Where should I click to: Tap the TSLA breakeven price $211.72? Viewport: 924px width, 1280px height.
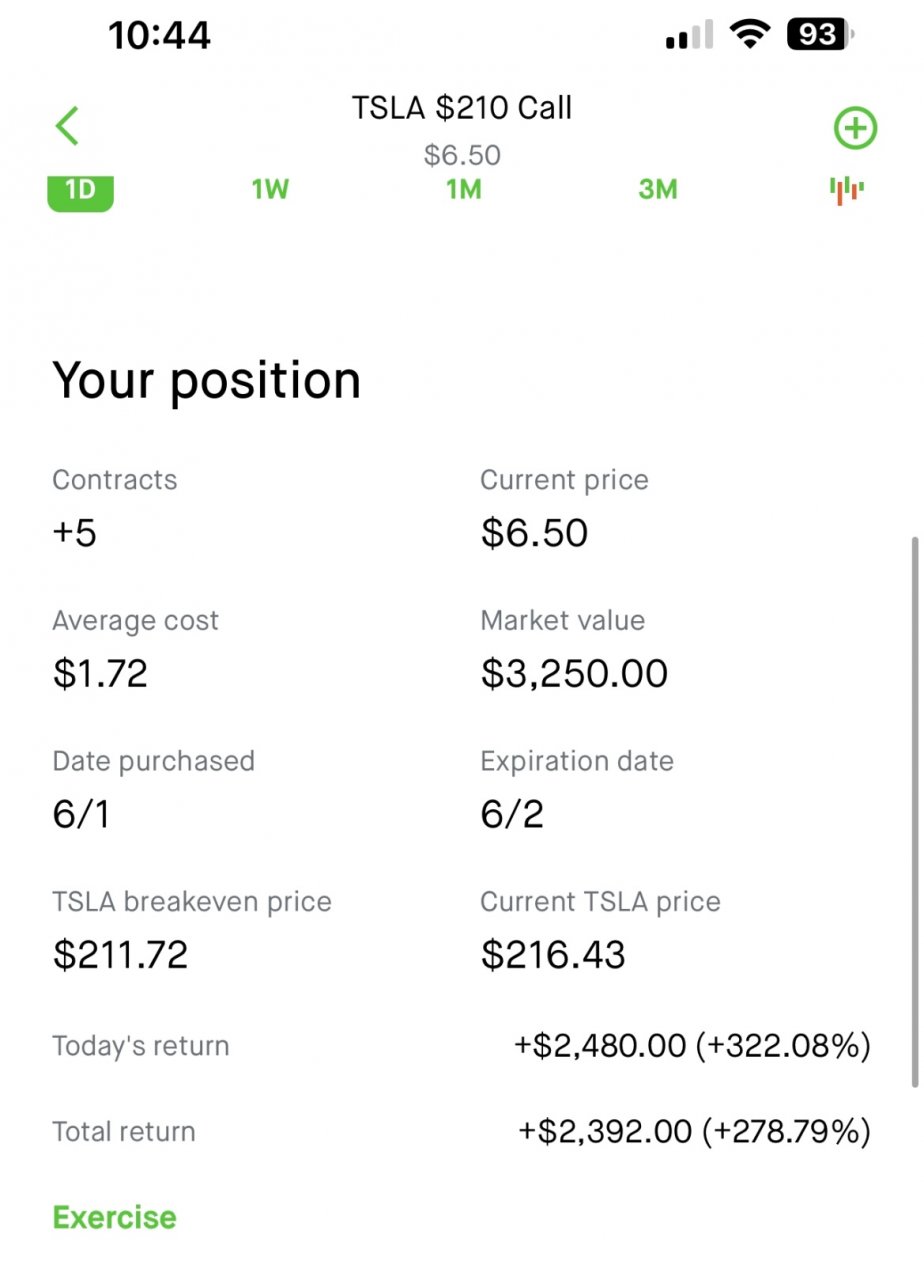pos(120,955)
